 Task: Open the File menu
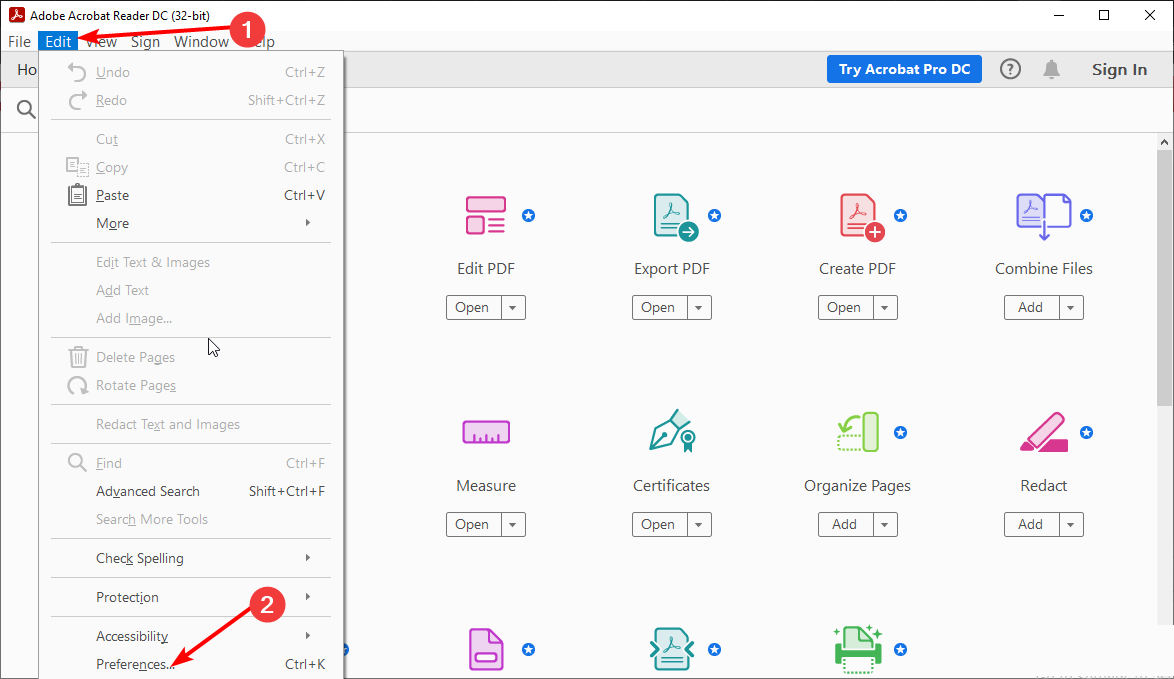coord(19,42)
